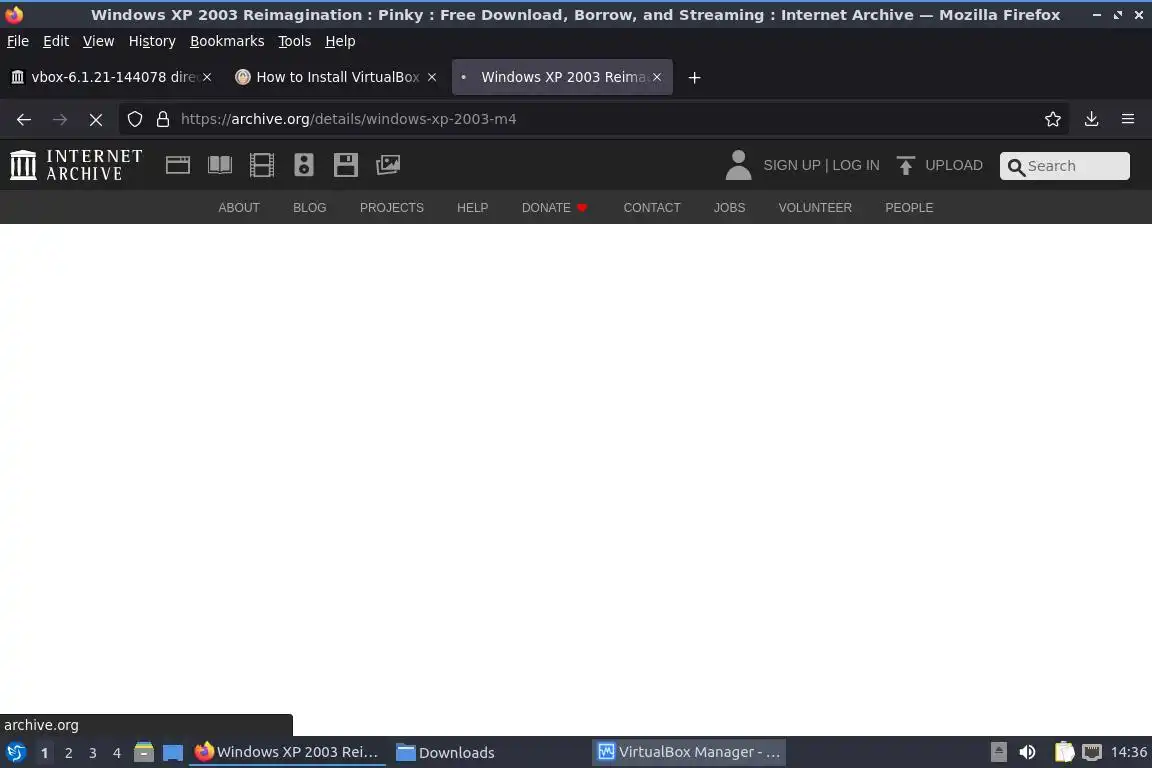Image resolution: width=1152 pixels, height=768 pixels.
Task: Close the Windows XP 2003 Reimagination tab
Action: tap(657, 77)
